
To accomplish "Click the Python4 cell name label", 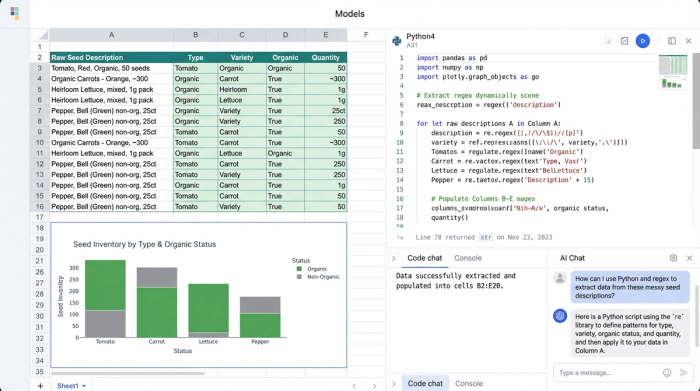I will click(420, 37).
